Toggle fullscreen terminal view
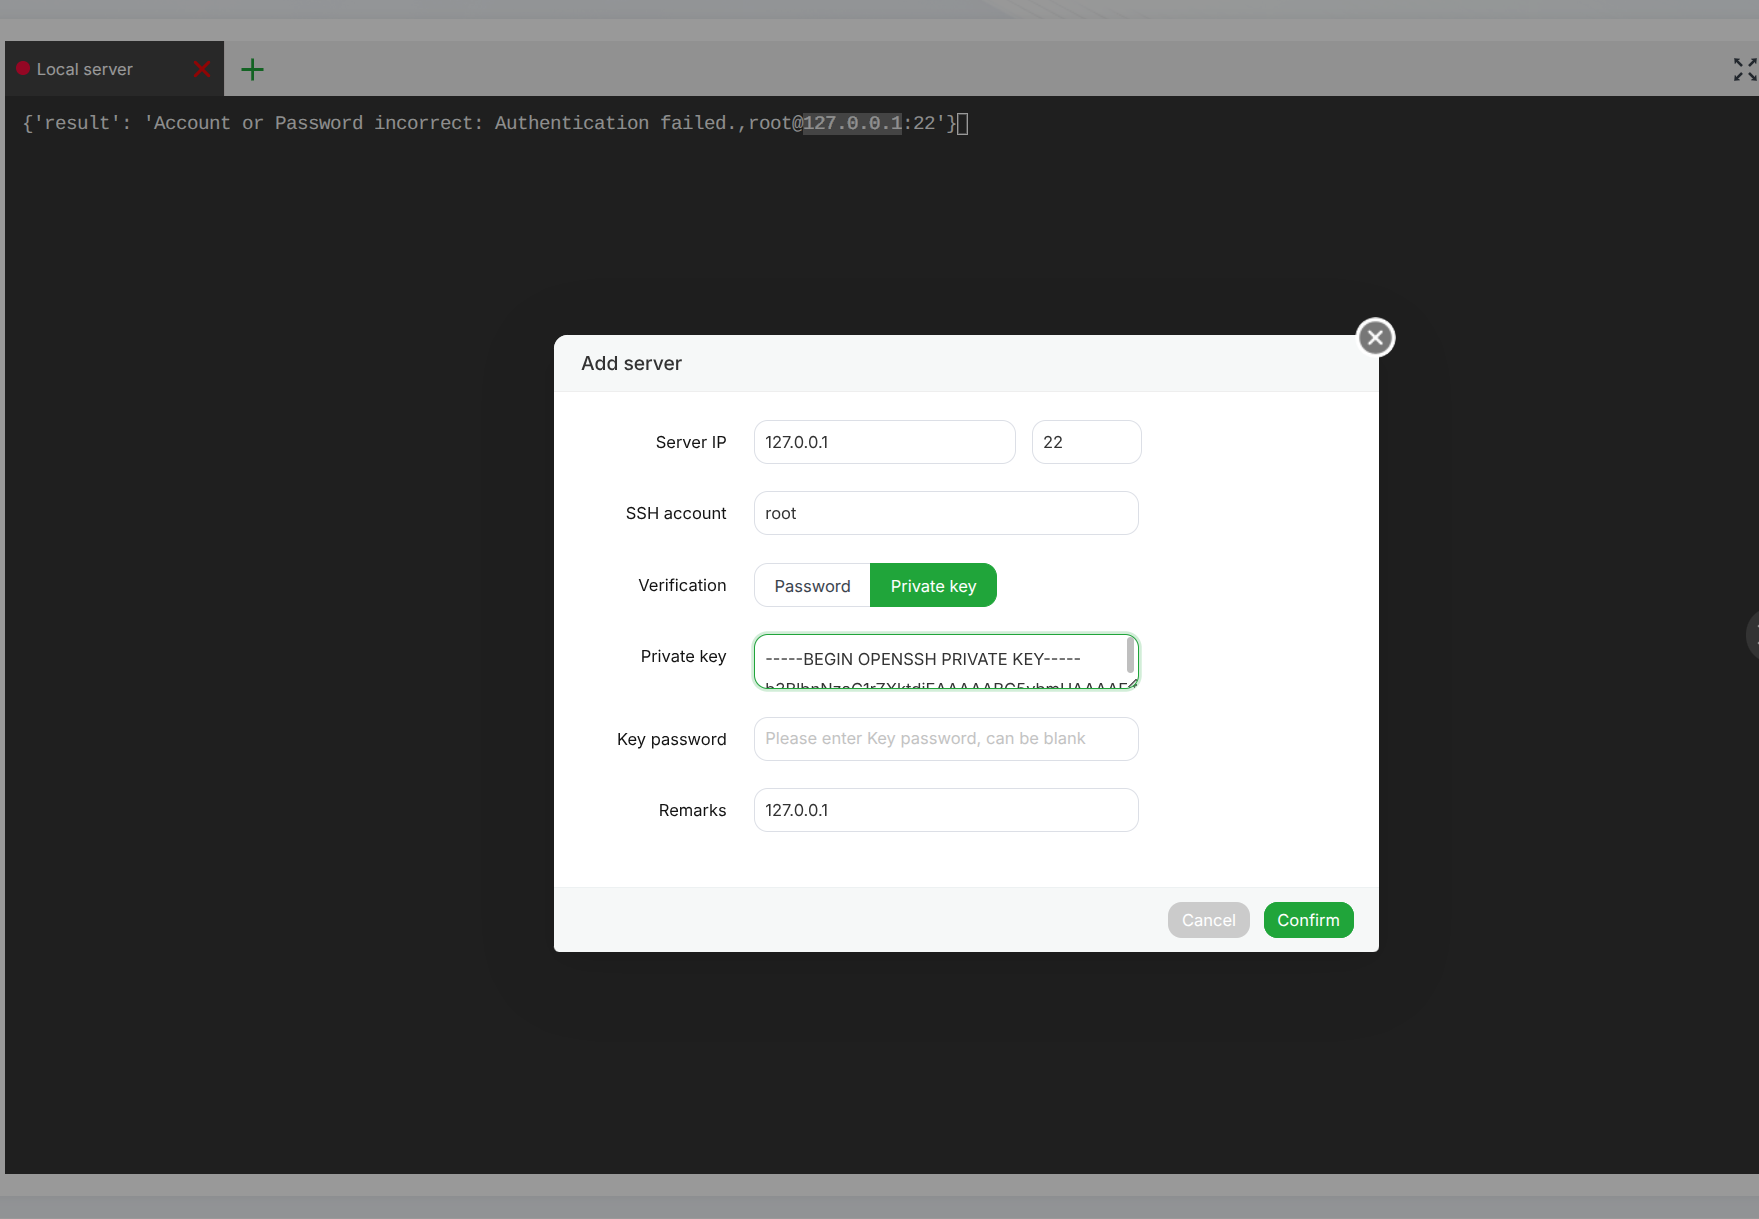Viewport: 1759px width, 1219px height. [1745, 69]
